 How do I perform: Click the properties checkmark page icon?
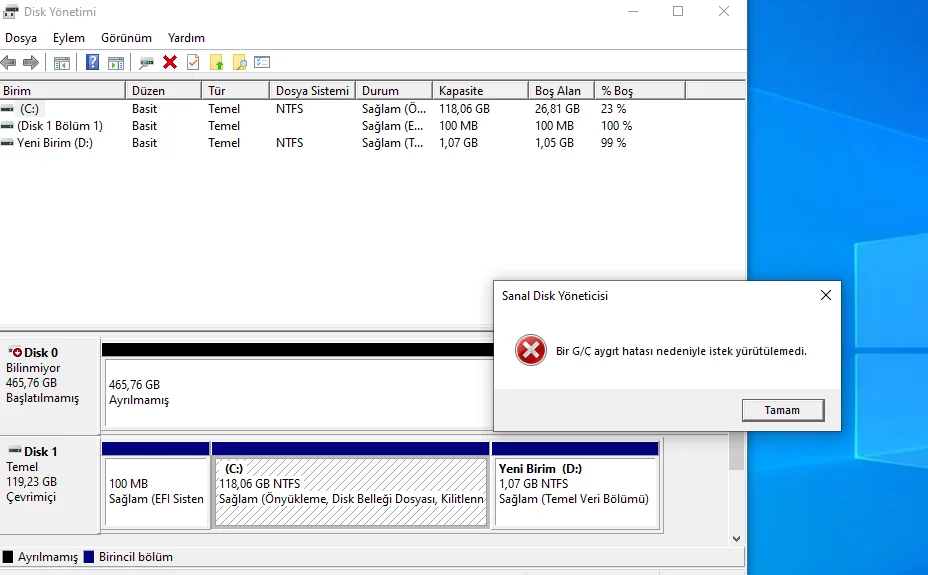(x=193, y=62)
